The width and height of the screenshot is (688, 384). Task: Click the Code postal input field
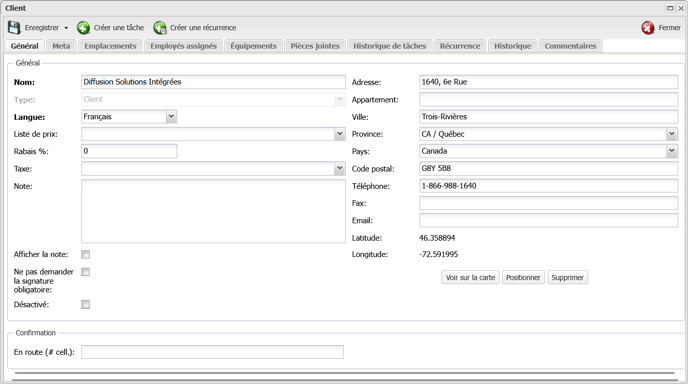(x=548, y=169)
